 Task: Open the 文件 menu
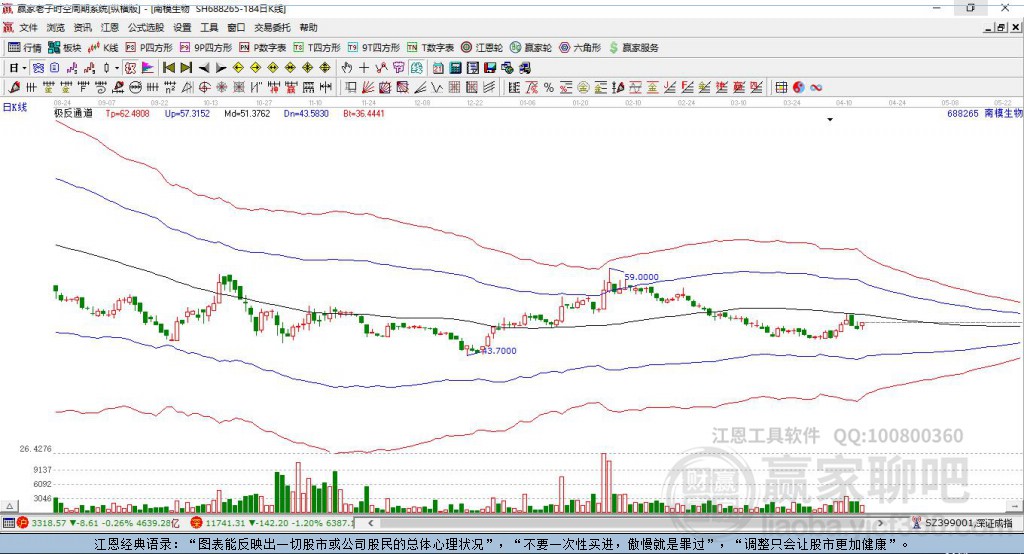28,27
